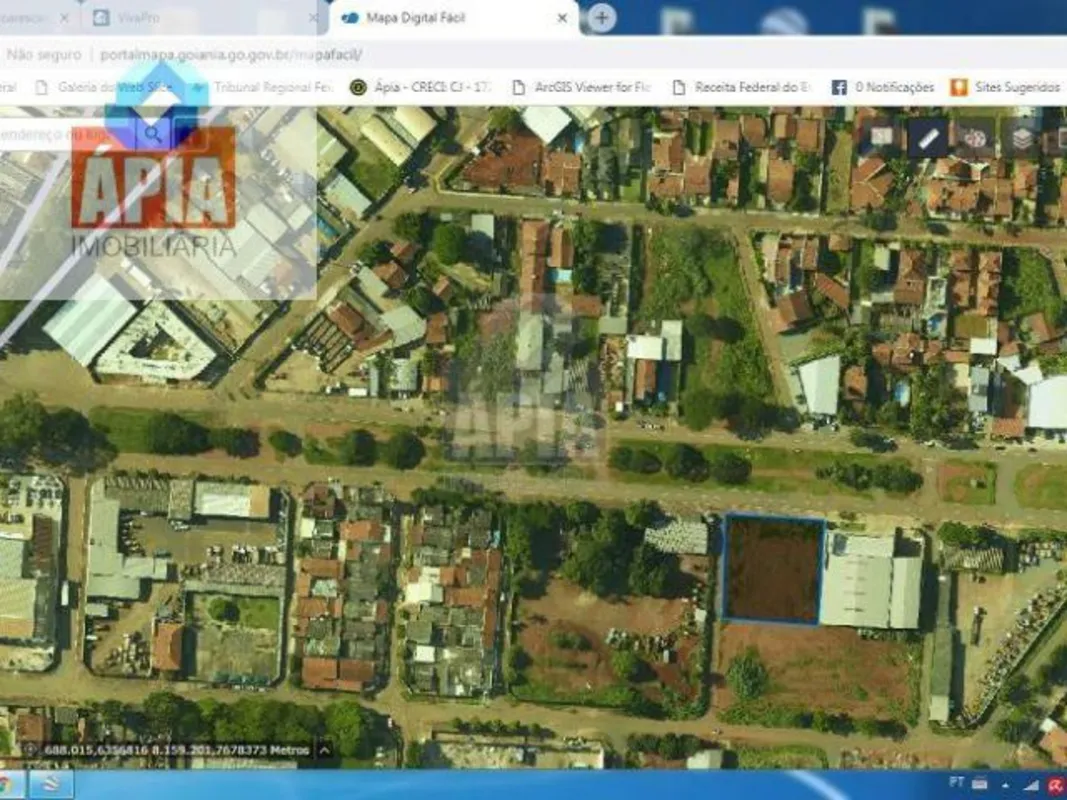Focus the endereço search input field
The height and width of the screenshot is (800, 1067).
pyautogui.click(x=67, y=135)
